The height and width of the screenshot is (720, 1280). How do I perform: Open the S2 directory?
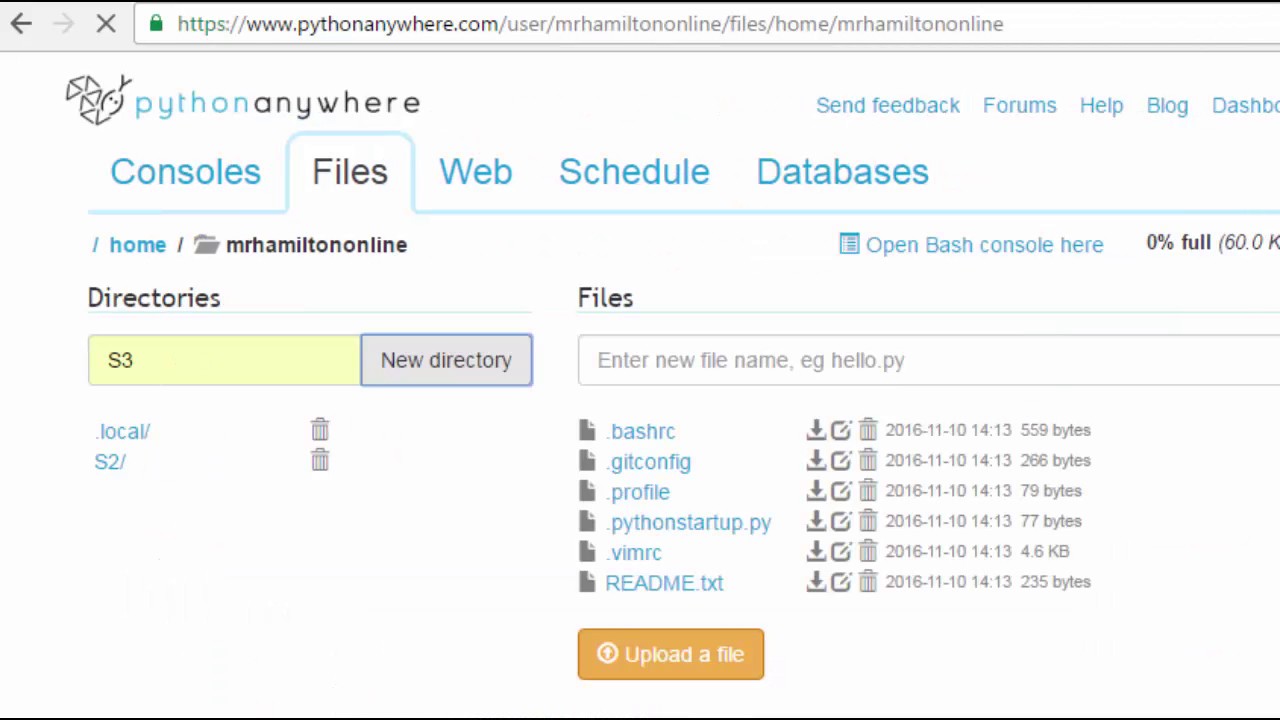click(109, 462)
